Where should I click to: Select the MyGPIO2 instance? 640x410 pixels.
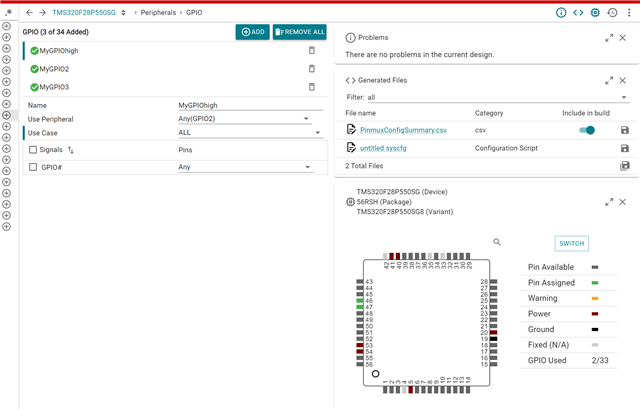point(54,69)
